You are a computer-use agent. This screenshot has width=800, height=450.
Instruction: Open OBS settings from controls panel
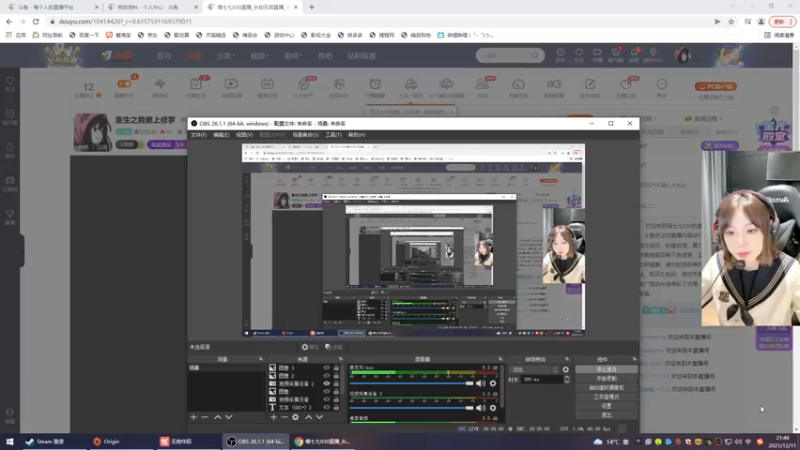606,406
